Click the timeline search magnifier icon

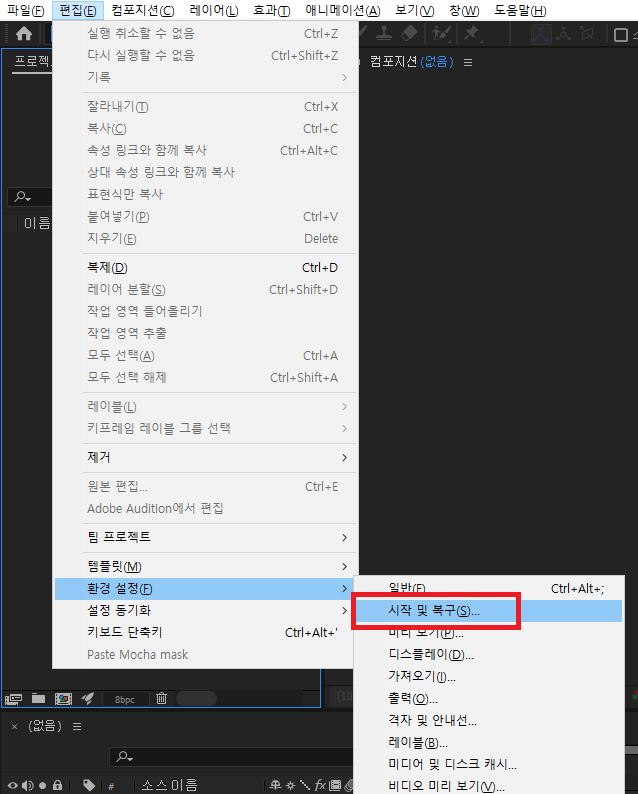124,757
